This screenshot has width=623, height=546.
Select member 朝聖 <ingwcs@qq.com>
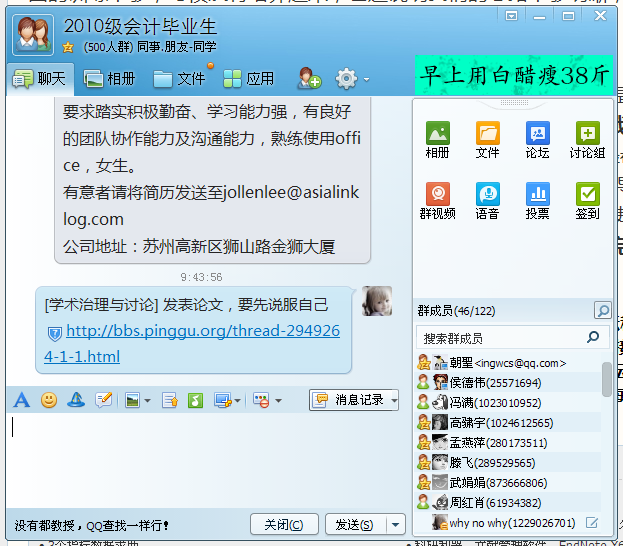508,363
